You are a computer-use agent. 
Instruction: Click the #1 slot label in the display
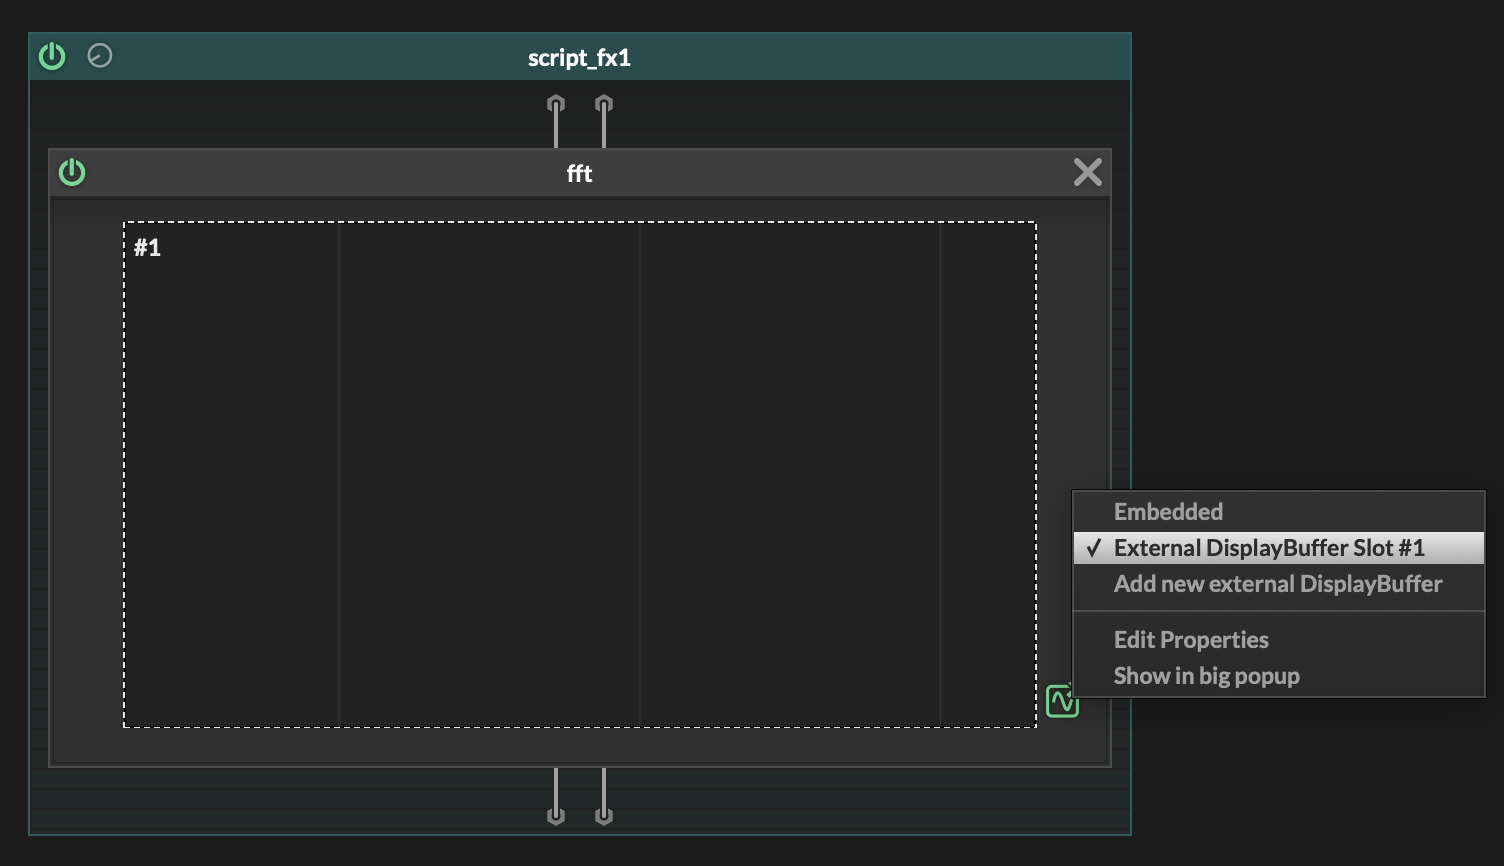[x=148, y=248]
